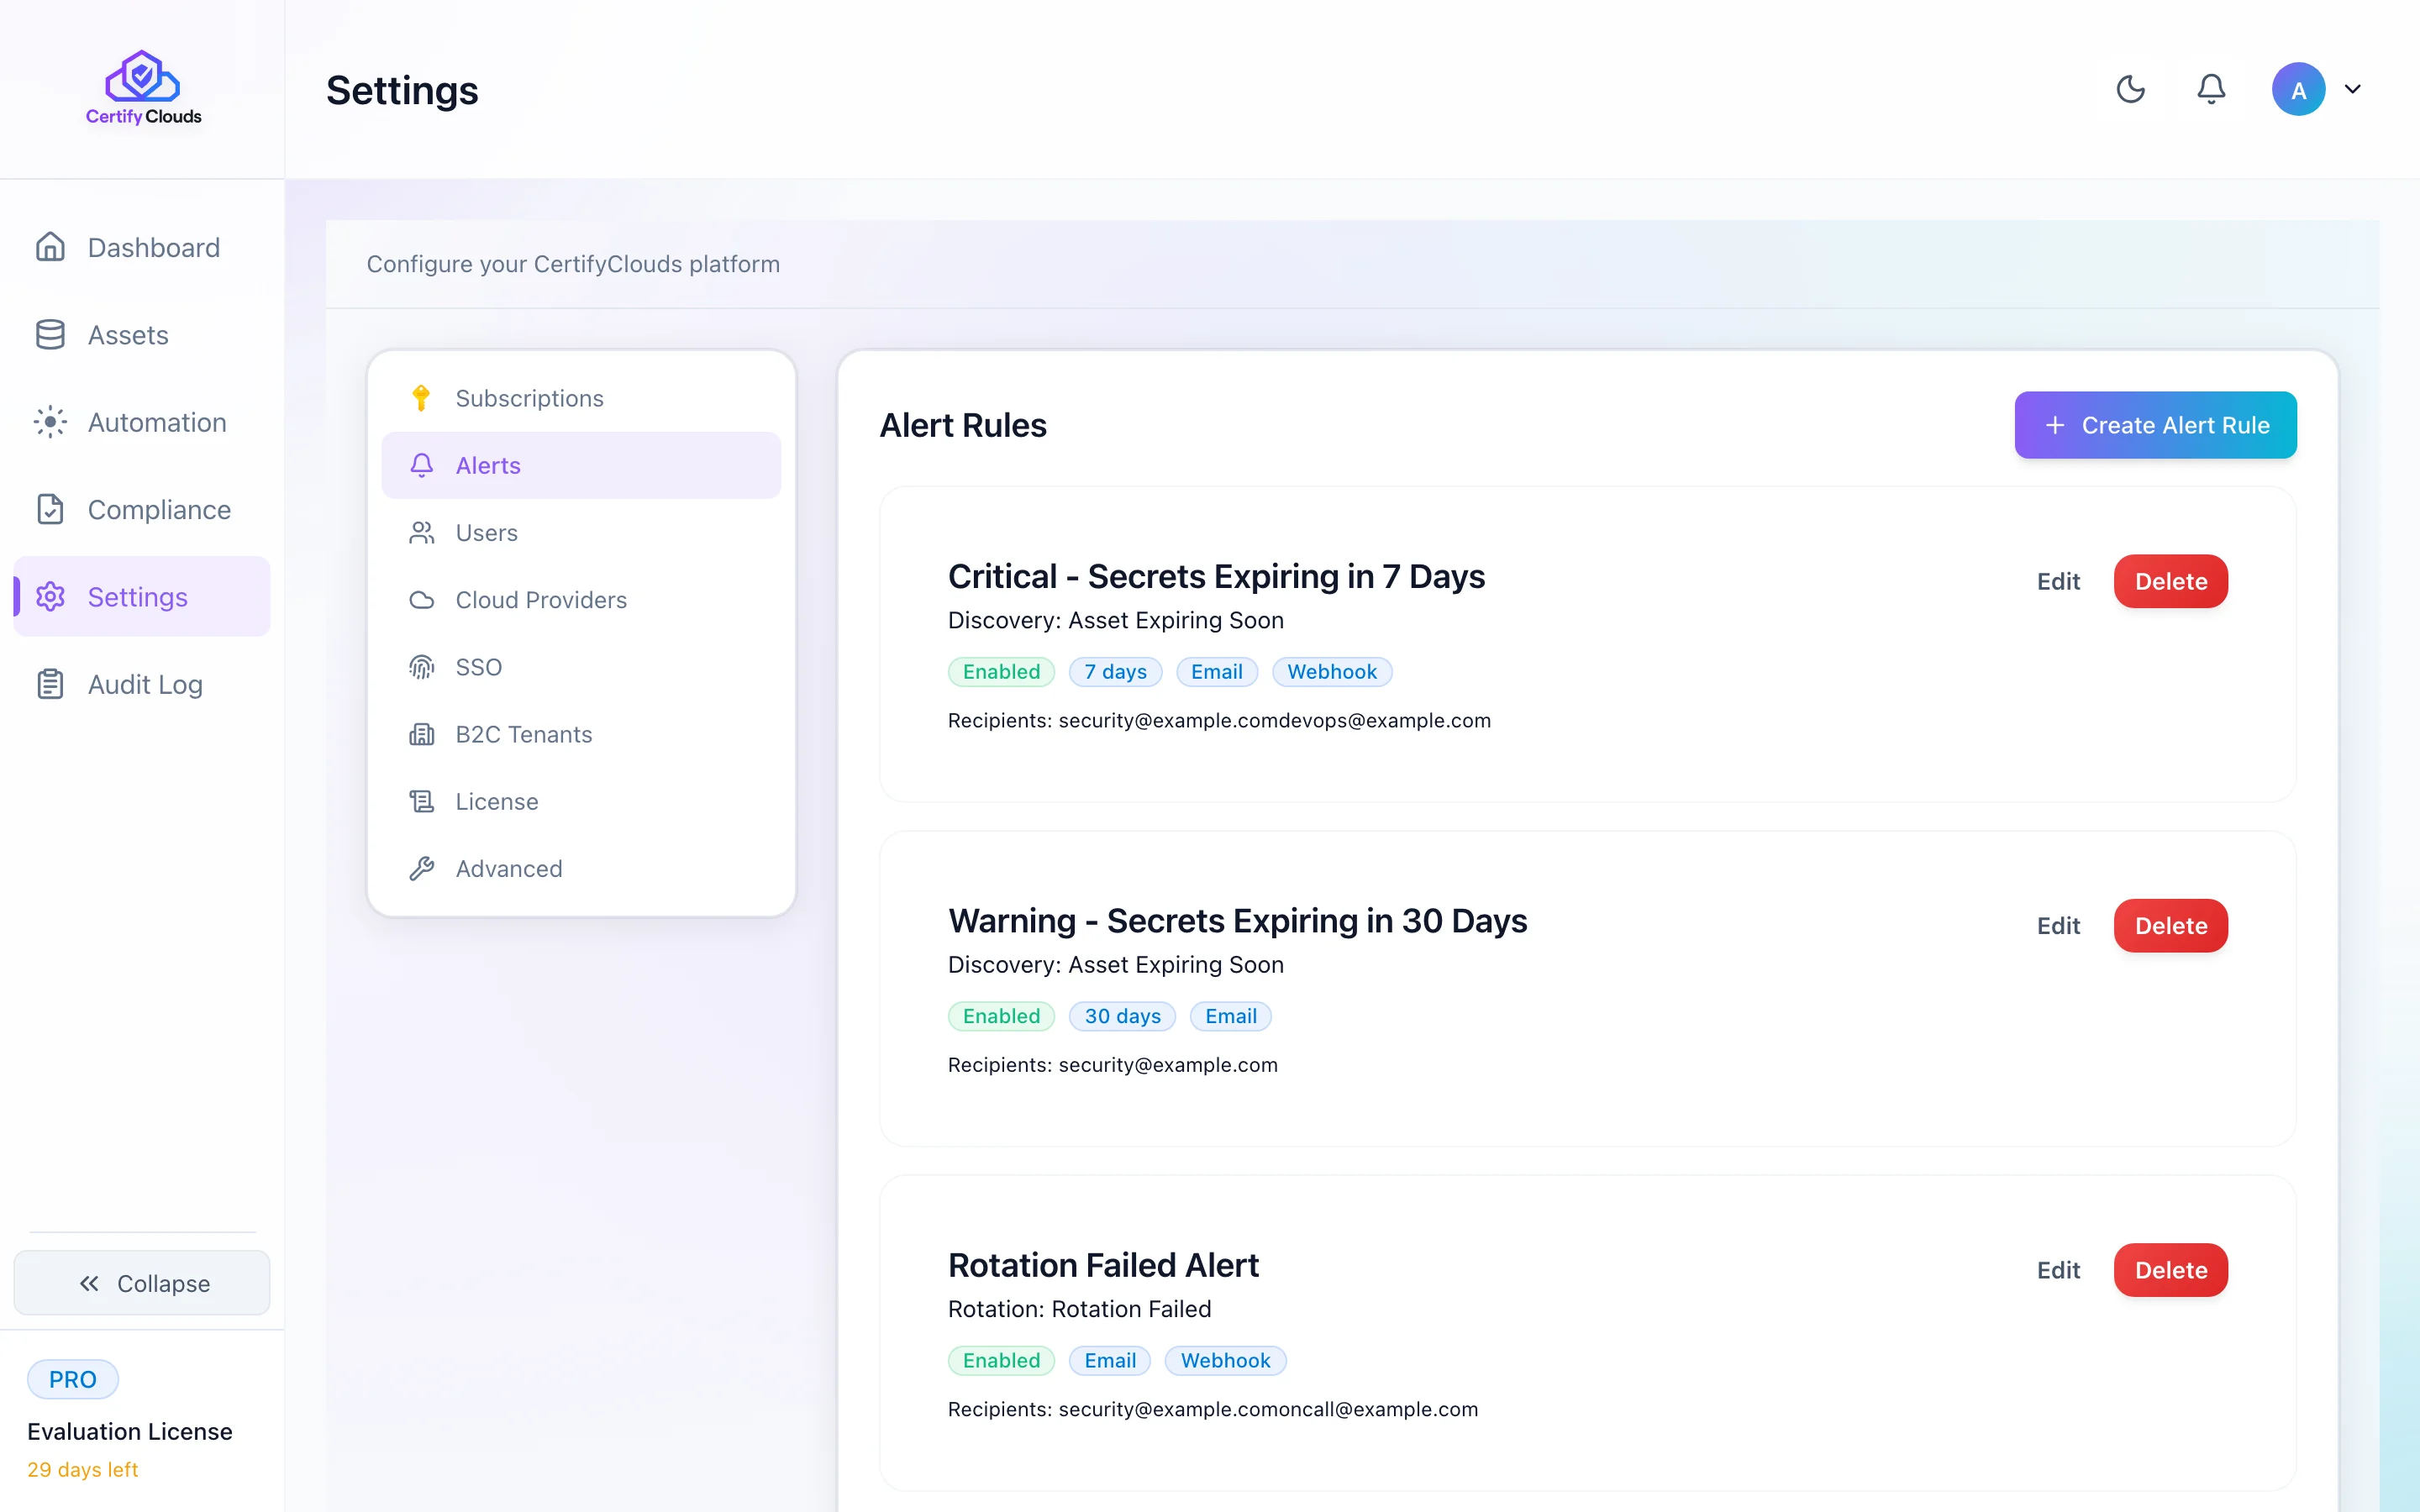The height and width of the screenshot is (1512, 2420).
Task: Select the Subscriptions key icon
Action: tap(422, 397)
